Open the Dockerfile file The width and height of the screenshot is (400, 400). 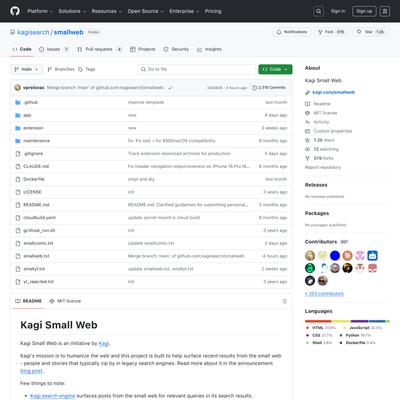pos(34,179)
